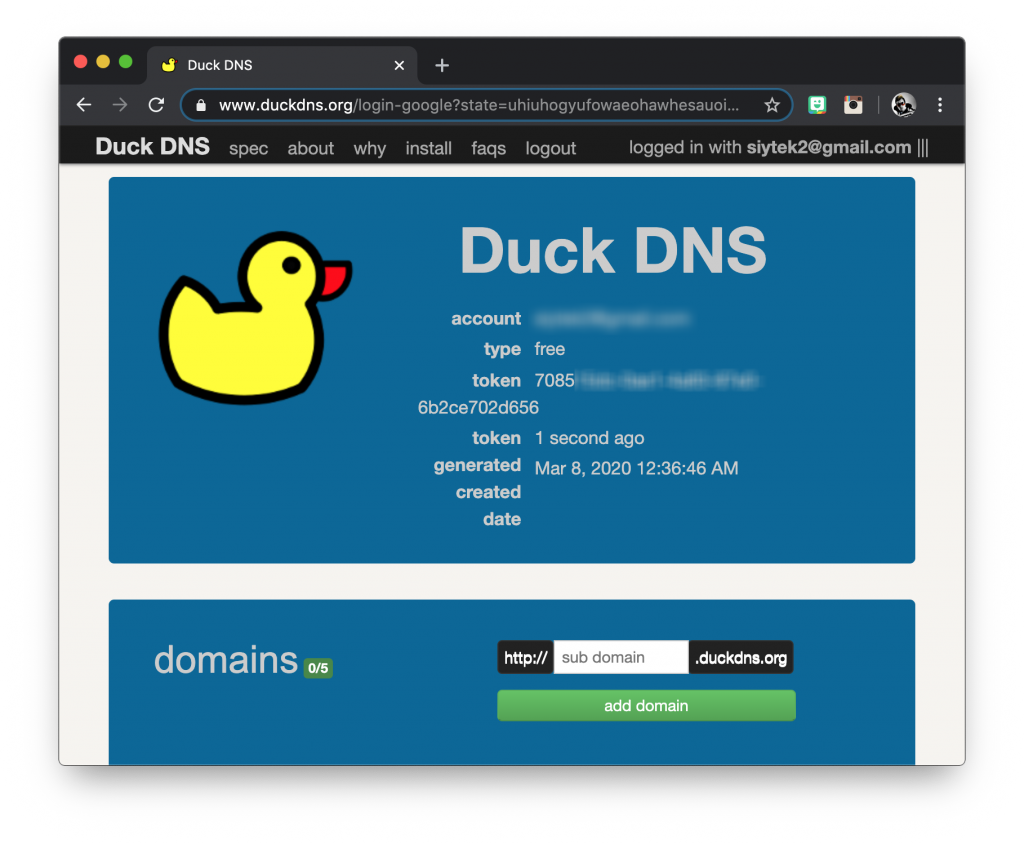Log out via the logout link

[x=551, y=149]
